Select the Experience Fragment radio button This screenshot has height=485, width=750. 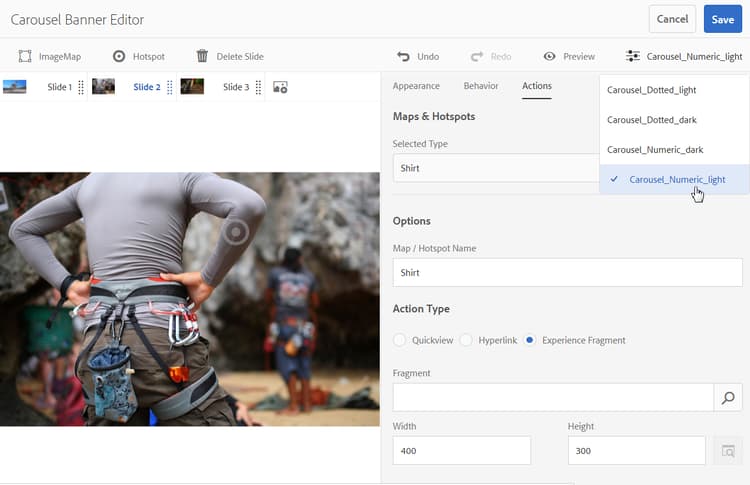529,340
